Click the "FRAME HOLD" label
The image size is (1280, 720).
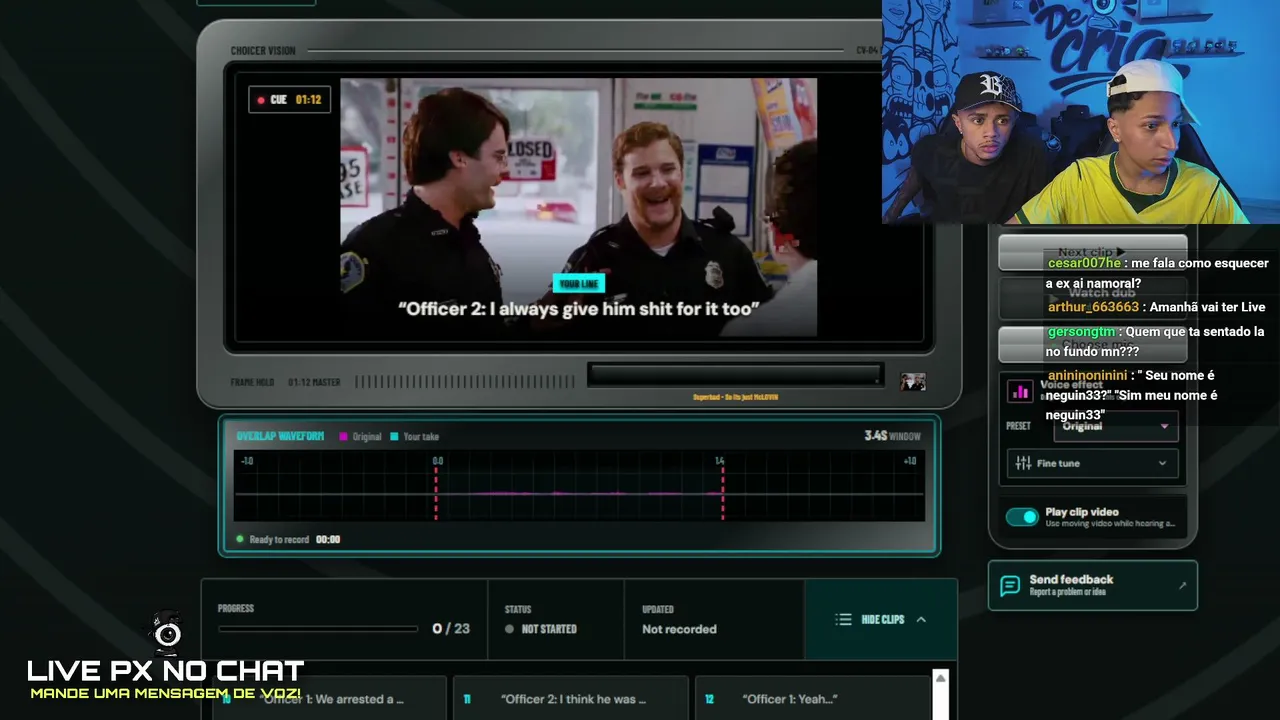[253, 382]
